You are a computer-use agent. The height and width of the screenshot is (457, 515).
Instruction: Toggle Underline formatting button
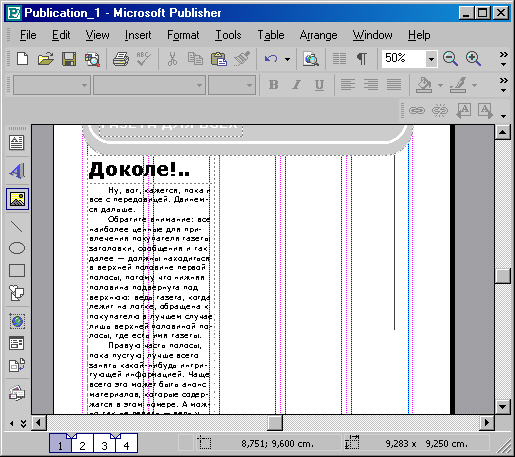(319, 85)
